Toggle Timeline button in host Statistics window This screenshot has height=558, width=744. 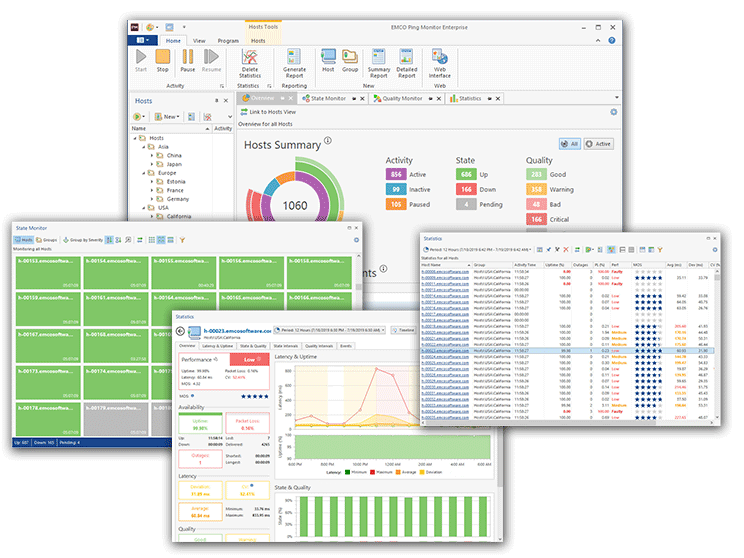pos(403,330)
